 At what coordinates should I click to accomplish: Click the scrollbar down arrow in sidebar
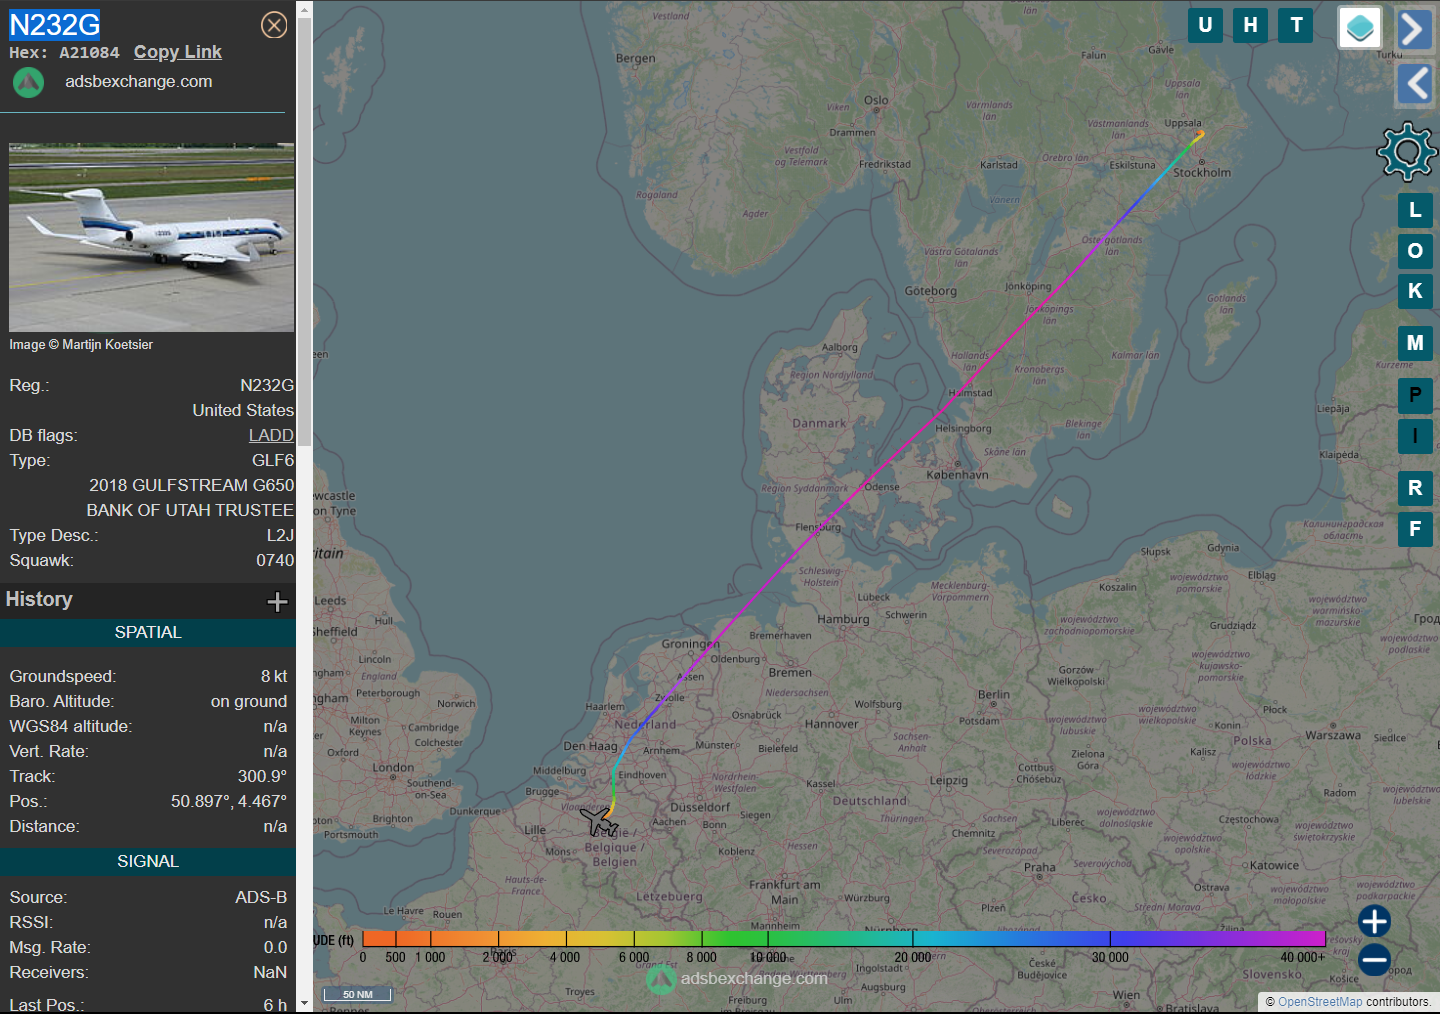(304, 1004)
